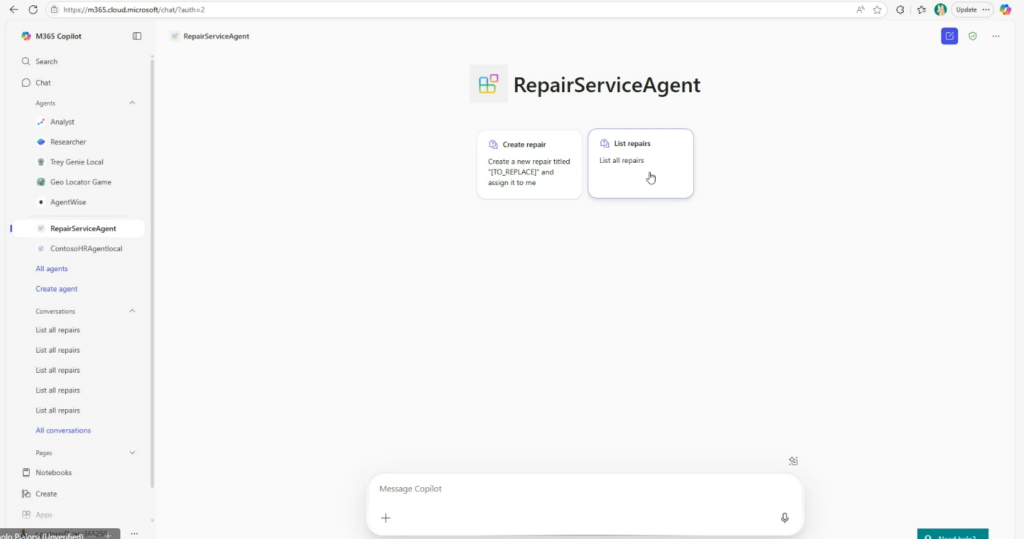1024x539 pixels.
Task: Add page to favorites star icon
Action: click(x=877, y=10)
